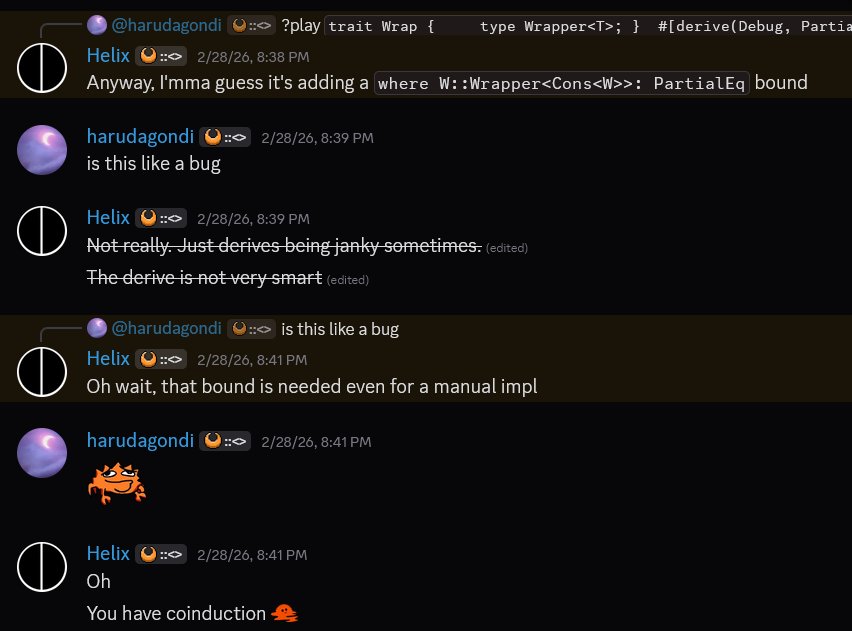Screen dimensions: 852x631
Task: Click the ?play command text
Action: (300, 24)
